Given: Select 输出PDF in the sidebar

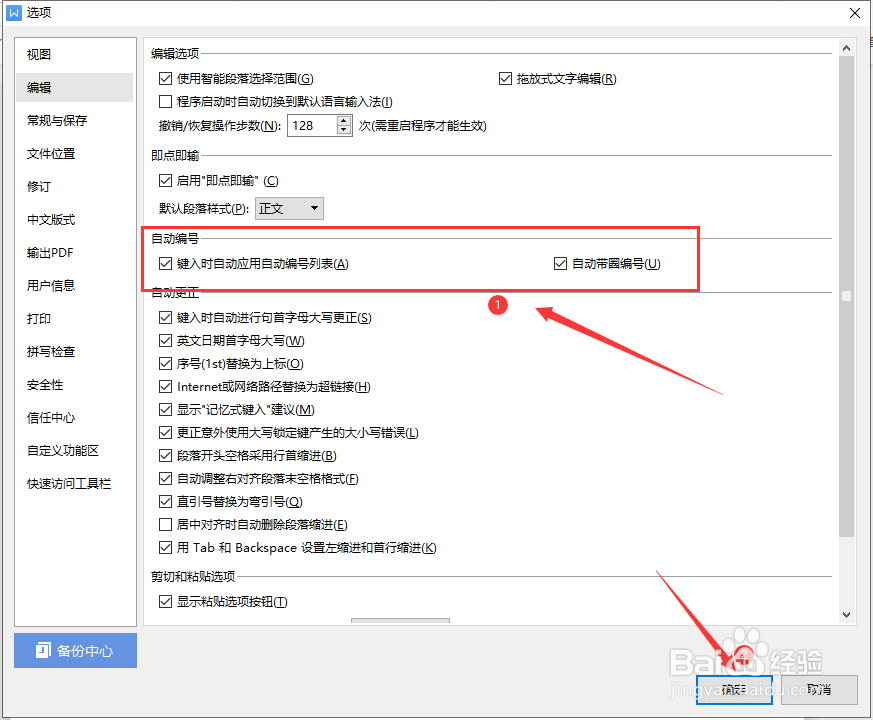Looking at the screenshot, I should point(50,253).
